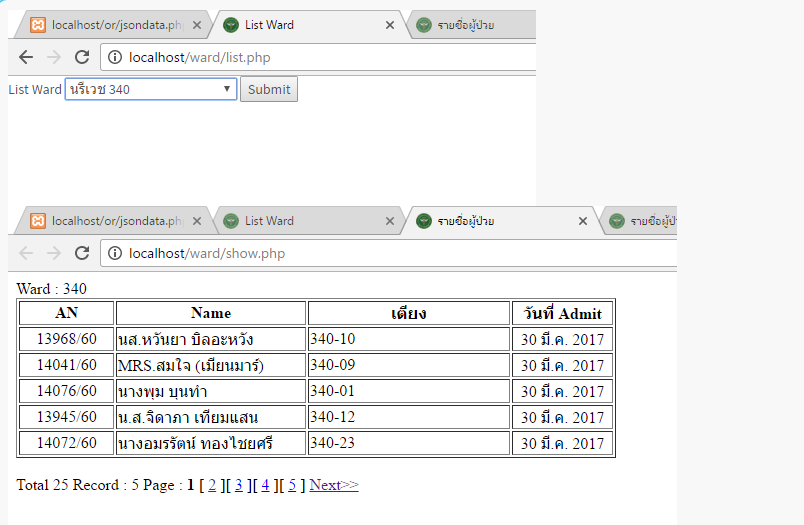Go to page 4 of records
Viewport: 804px width, 525px height.
point(265,485)
